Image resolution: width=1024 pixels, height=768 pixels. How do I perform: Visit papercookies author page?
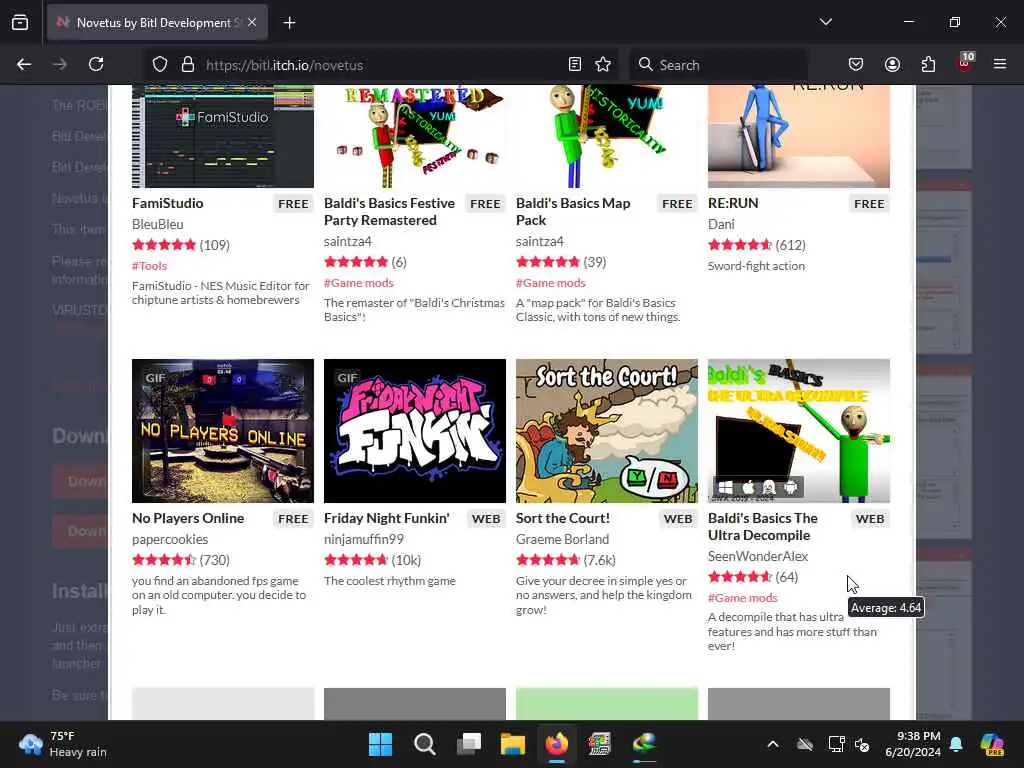click(x=170, y=539)
